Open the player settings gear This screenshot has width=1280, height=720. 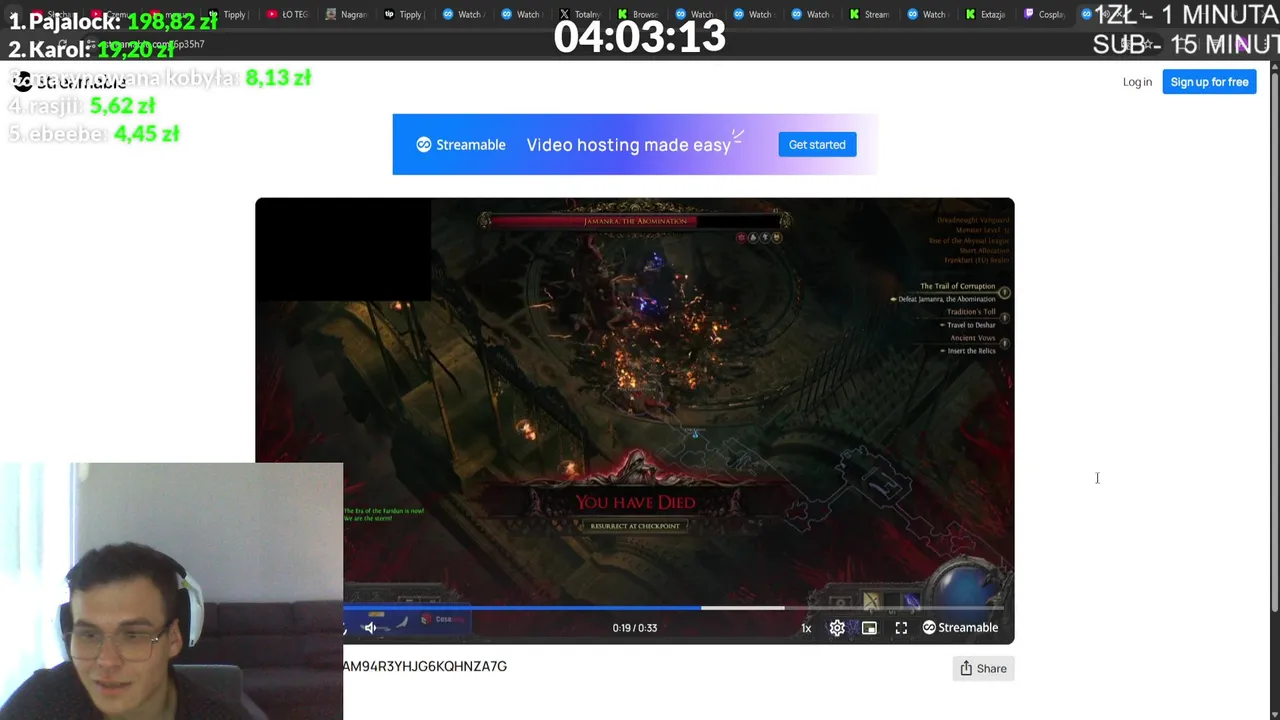point(837,628)
